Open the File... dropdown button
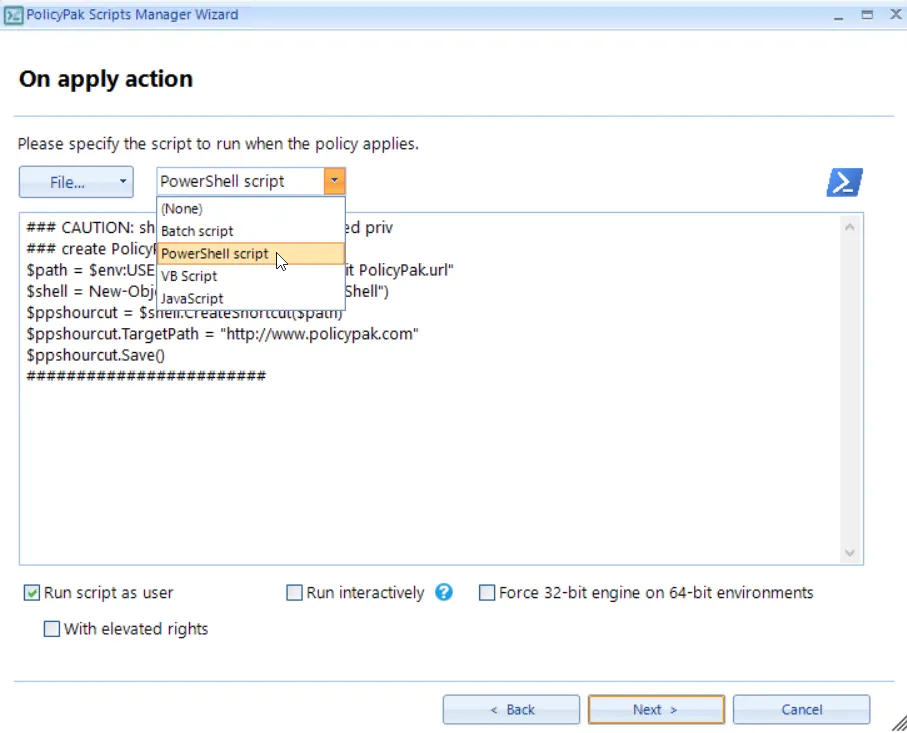 click(76, 182)
